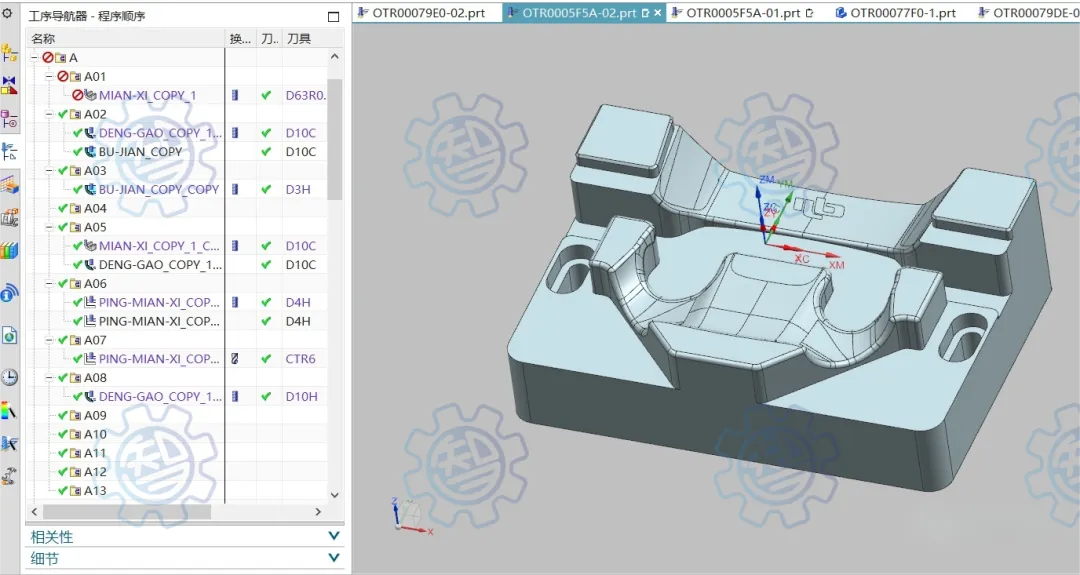This screenshot has width=1080, height=575.
Task: Select the BU-JIAN_COPY operation
Action: [141, 151]
